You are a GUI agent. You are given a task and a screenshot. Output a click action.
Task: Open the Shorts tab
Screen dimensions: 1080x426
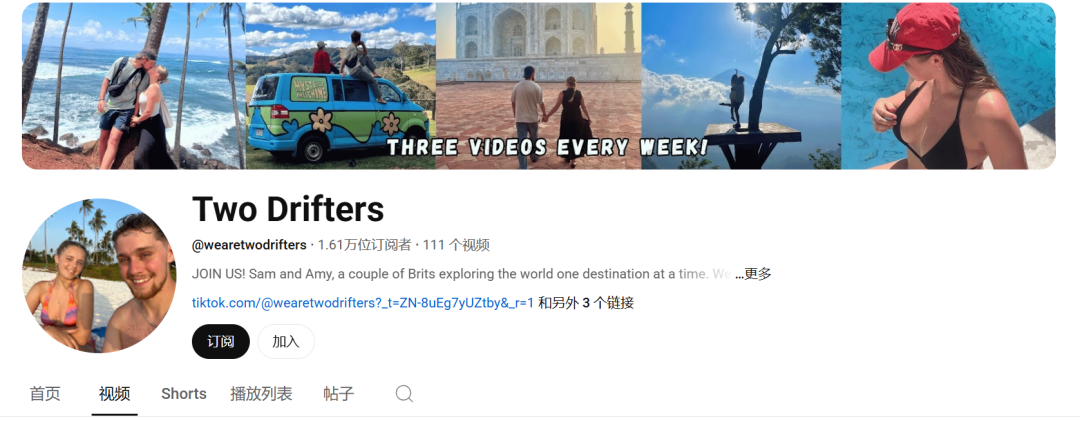coord(184,394)
